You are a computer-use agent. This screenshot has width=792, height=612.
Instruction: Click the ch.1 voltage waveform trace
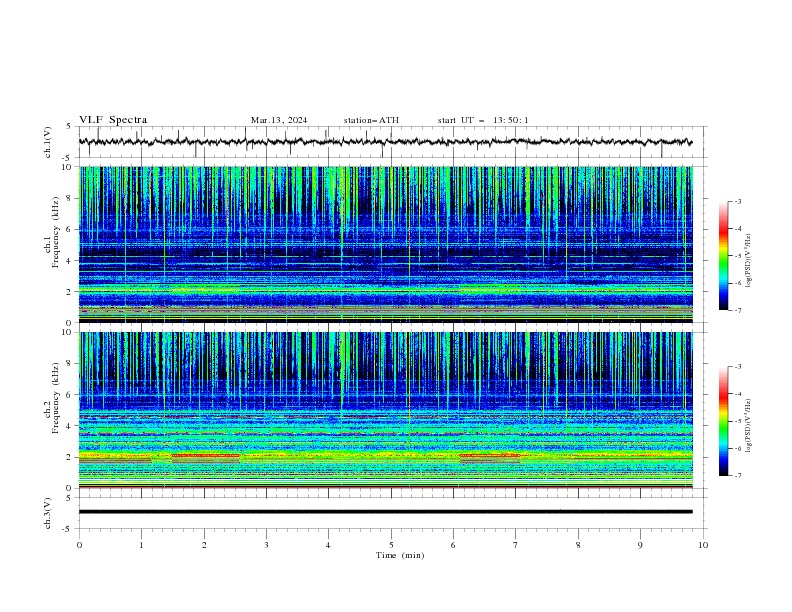click(x=385, y=142)
